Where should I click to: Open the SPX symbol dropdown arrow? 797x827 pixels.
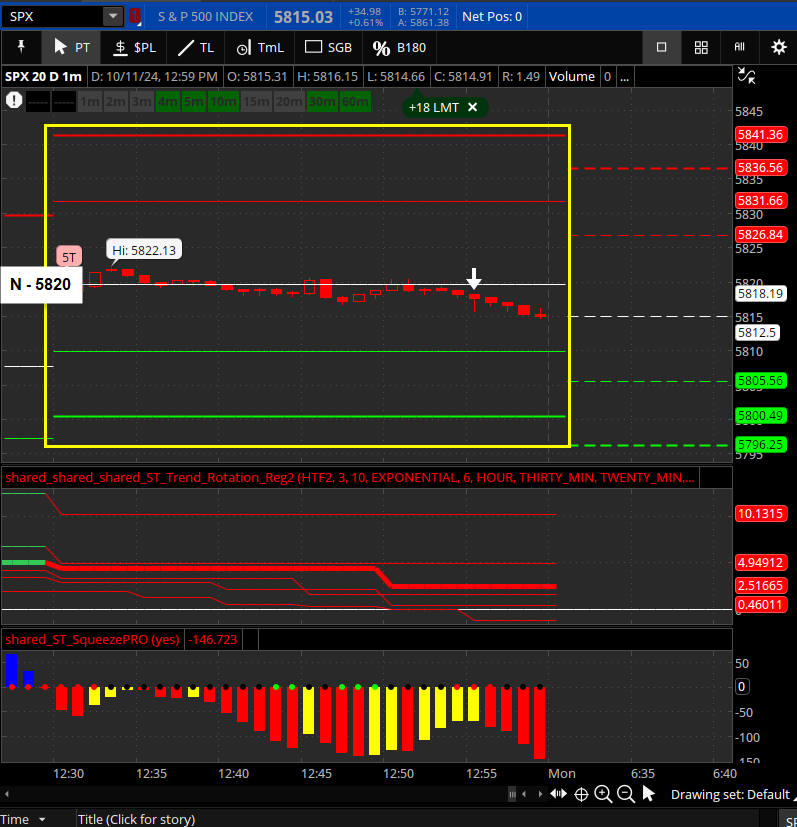tap(112, 16)
